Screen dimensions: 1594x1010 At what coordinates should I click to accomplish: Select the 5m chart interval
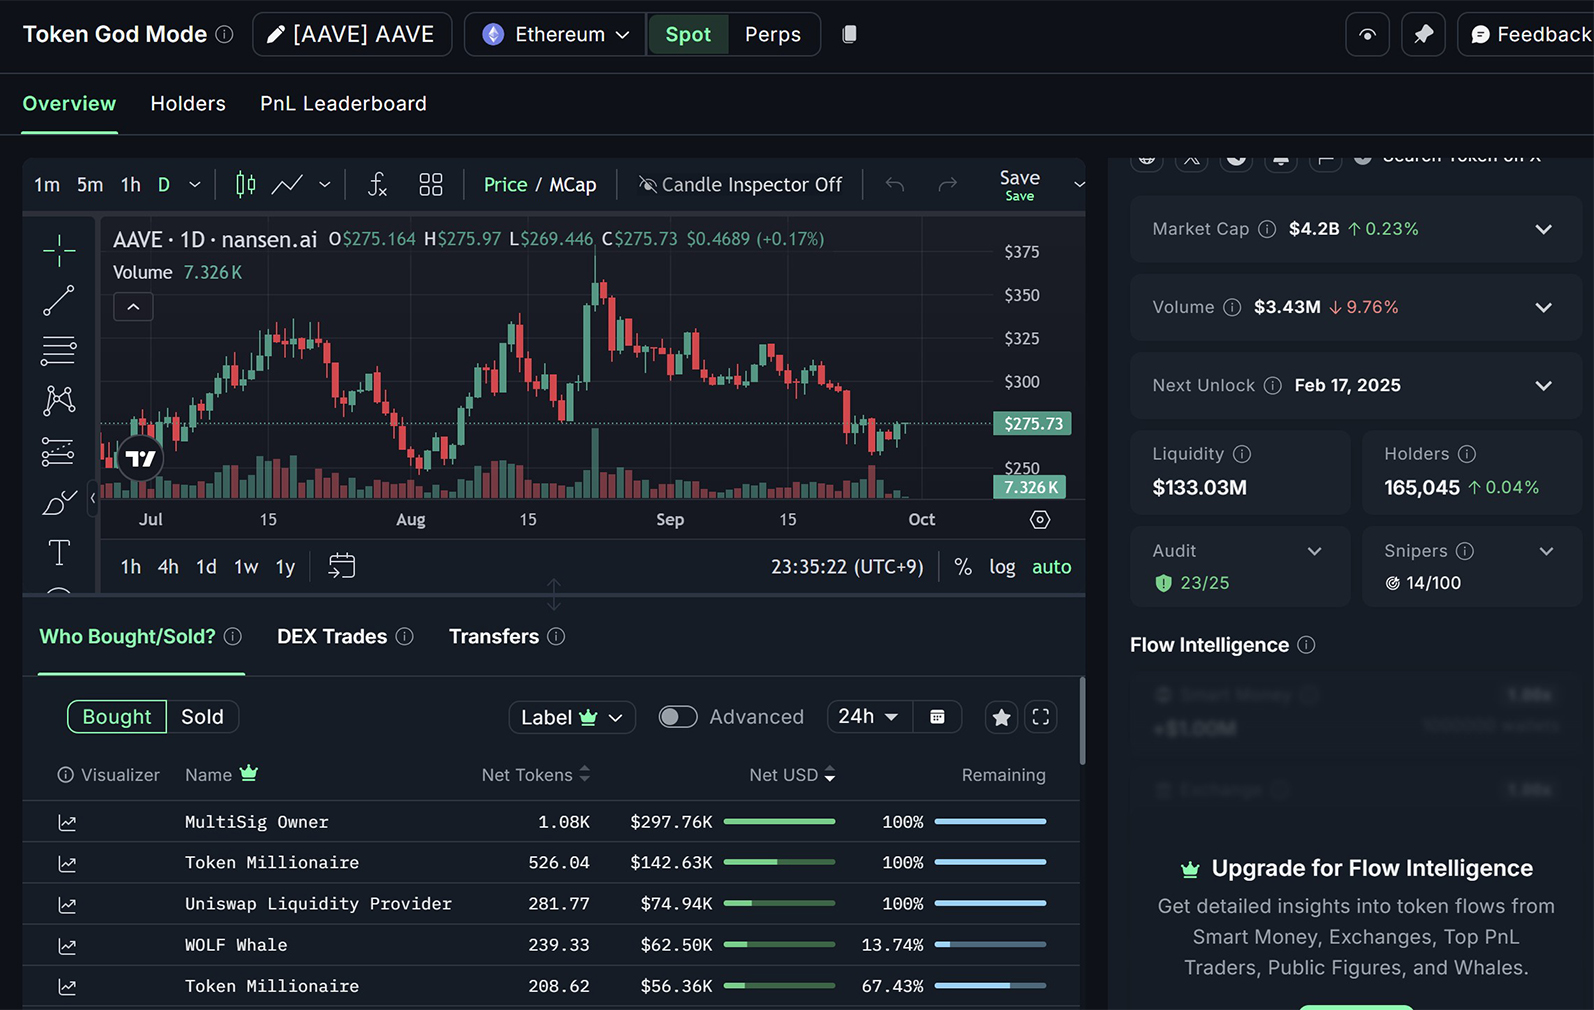click(90, 185)
